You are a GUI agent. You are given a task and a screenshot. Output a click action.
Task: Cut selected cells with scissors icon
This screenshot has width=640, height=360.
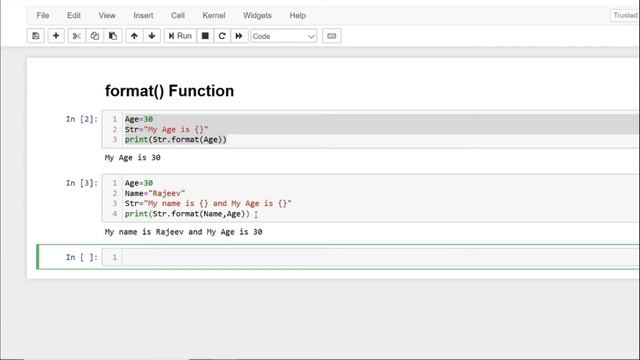point(76,36)
